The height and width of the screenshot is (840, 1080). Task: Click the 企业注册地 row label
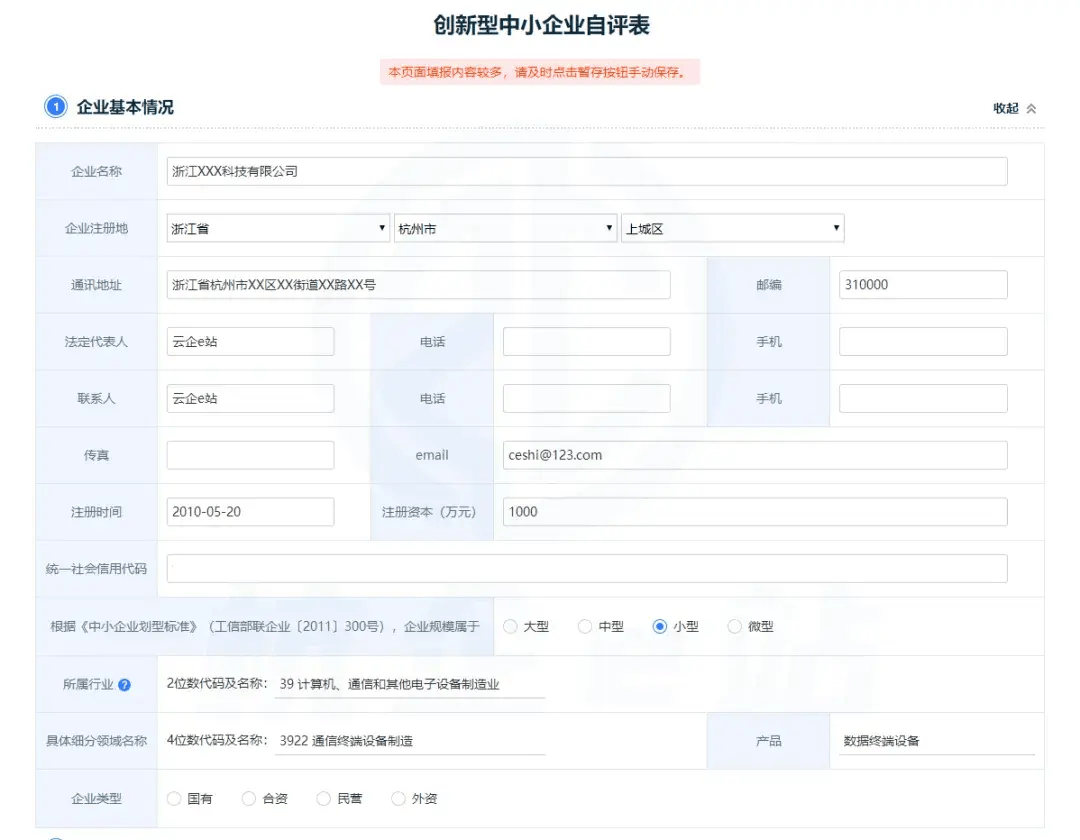[x=96, y=229]
